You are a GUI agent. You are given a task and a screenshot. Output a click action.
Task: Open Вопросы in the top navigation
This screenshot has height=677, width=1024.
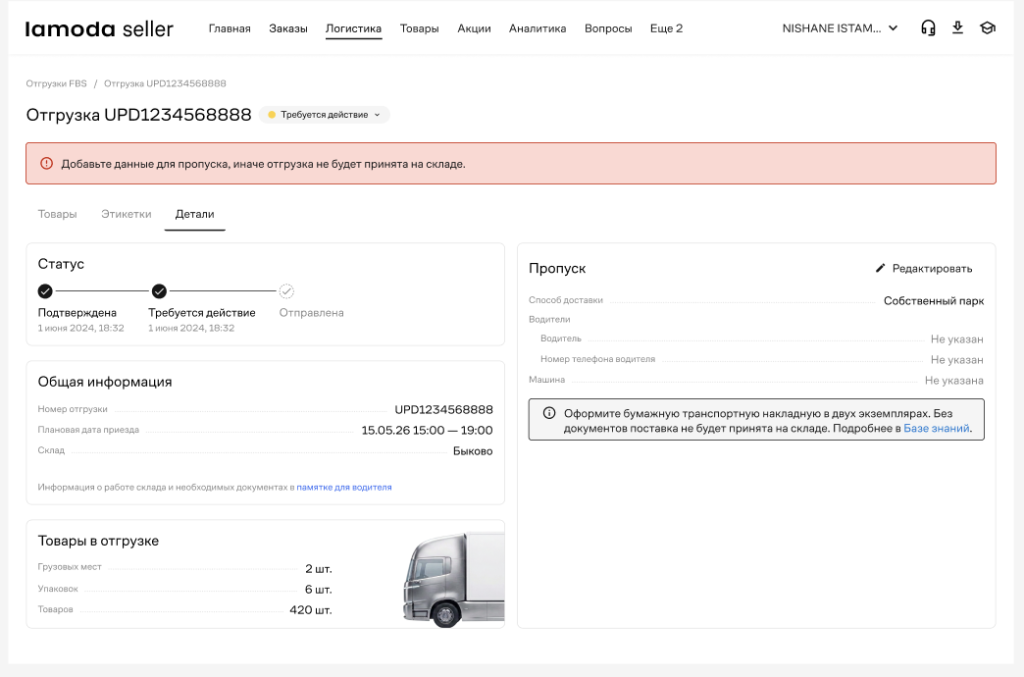click(x=608, y=29)
